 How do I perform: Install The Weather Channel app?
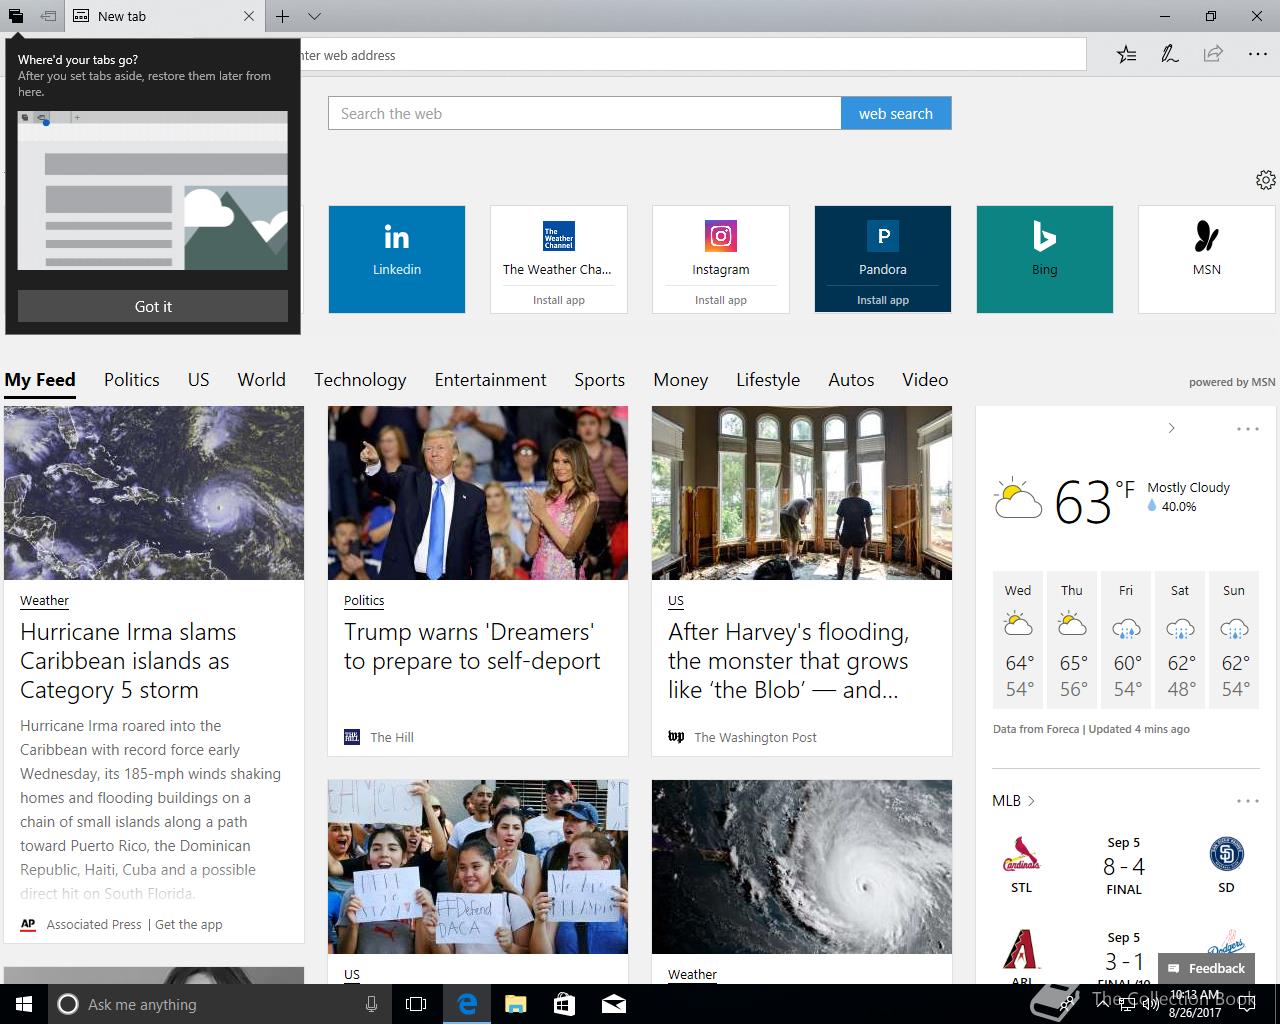(558, 300)
